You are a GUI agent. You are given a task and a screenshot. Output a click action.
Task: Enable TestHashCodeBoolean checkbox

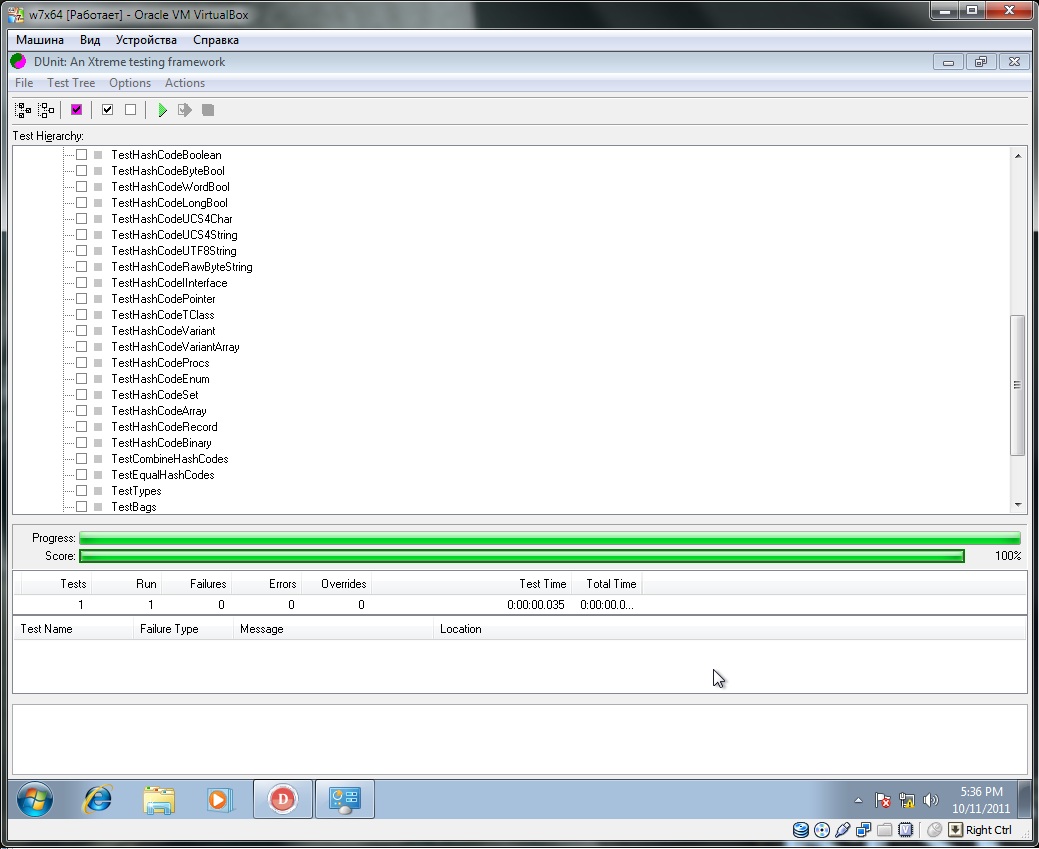click(x=82, y=154)
